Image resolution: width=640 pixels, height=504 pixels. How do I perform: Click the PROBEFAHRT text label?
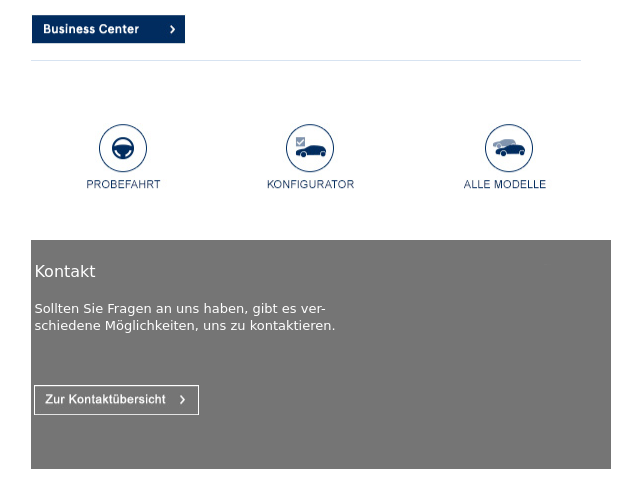click(x=123, y=184)
